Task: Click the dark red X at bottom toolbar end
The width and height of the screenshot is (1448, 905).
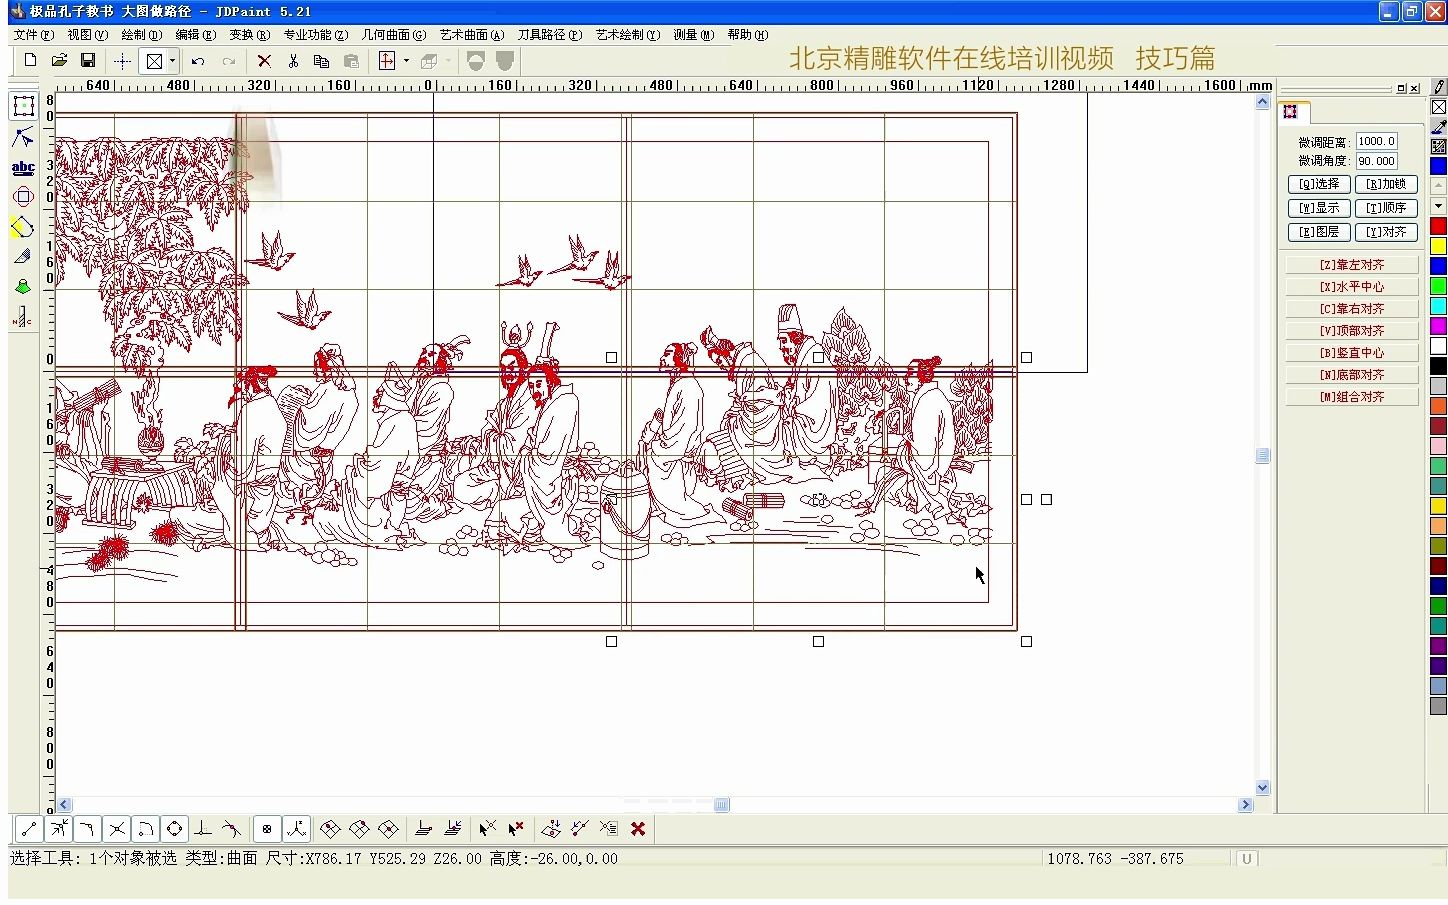Action: (x=638, y=829)
